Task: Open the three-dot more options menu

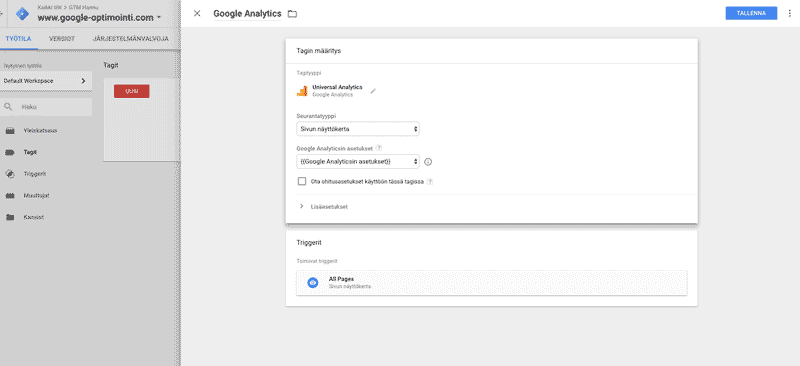Action: [790, 13]
